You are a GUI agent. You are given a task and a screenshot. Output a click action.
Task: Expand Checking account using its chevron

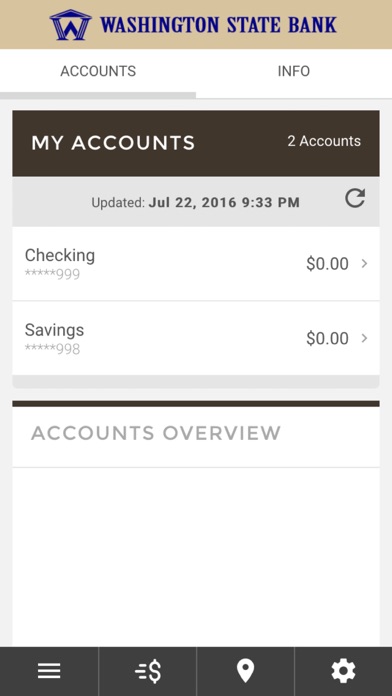pos(364,264)
